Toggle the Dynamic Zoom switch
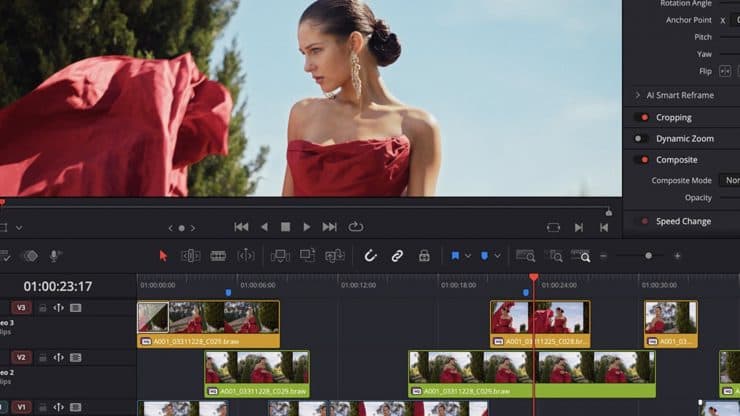The height and width of the screenshot is (416, 740). coord(641,139)
